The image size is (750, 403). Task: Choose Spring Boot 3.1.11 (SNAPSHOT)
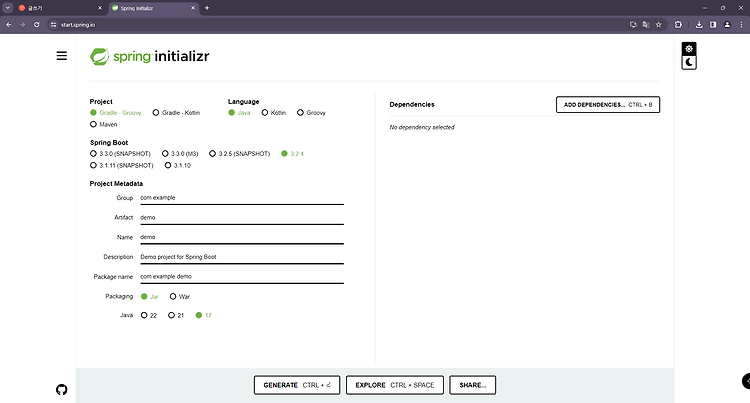[x=122, y=165]
